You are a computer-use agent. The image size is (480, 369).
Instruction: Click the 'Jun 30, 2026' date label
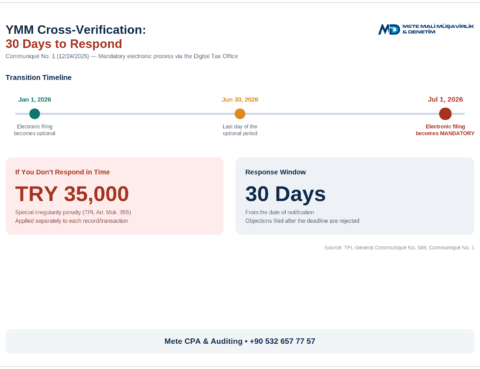tap(240, 99)
